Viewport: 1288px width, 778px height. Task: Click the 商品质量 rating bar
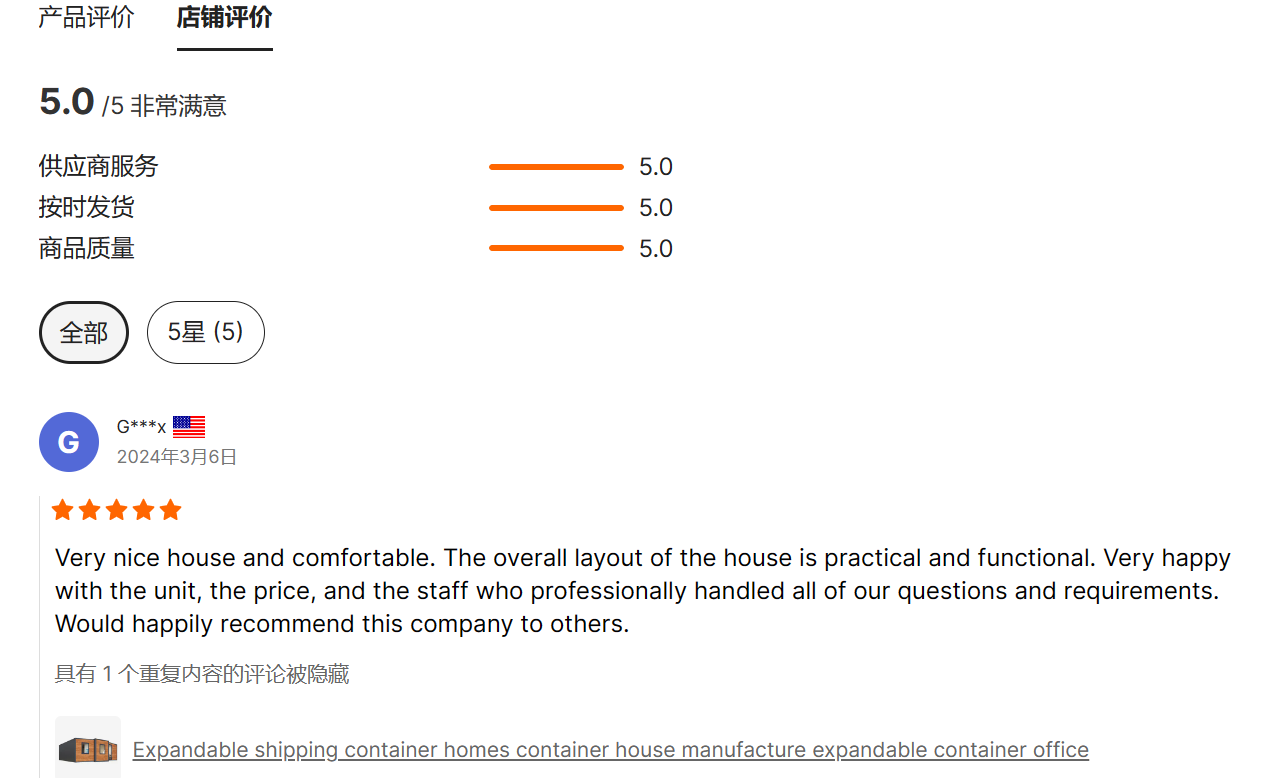click(x=556, y=248)
